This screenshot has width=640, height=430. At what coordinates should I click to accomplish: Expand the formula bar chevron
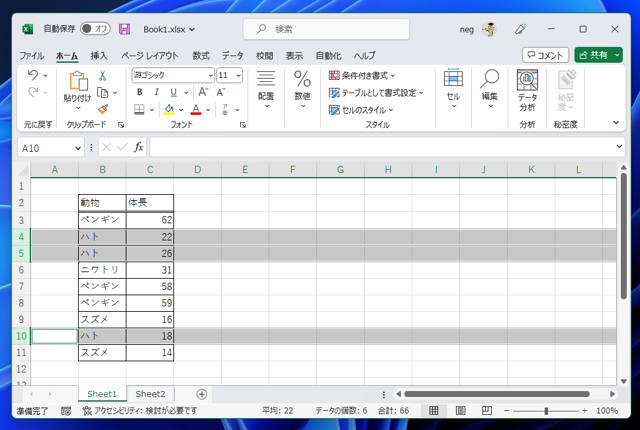[619, 146]
